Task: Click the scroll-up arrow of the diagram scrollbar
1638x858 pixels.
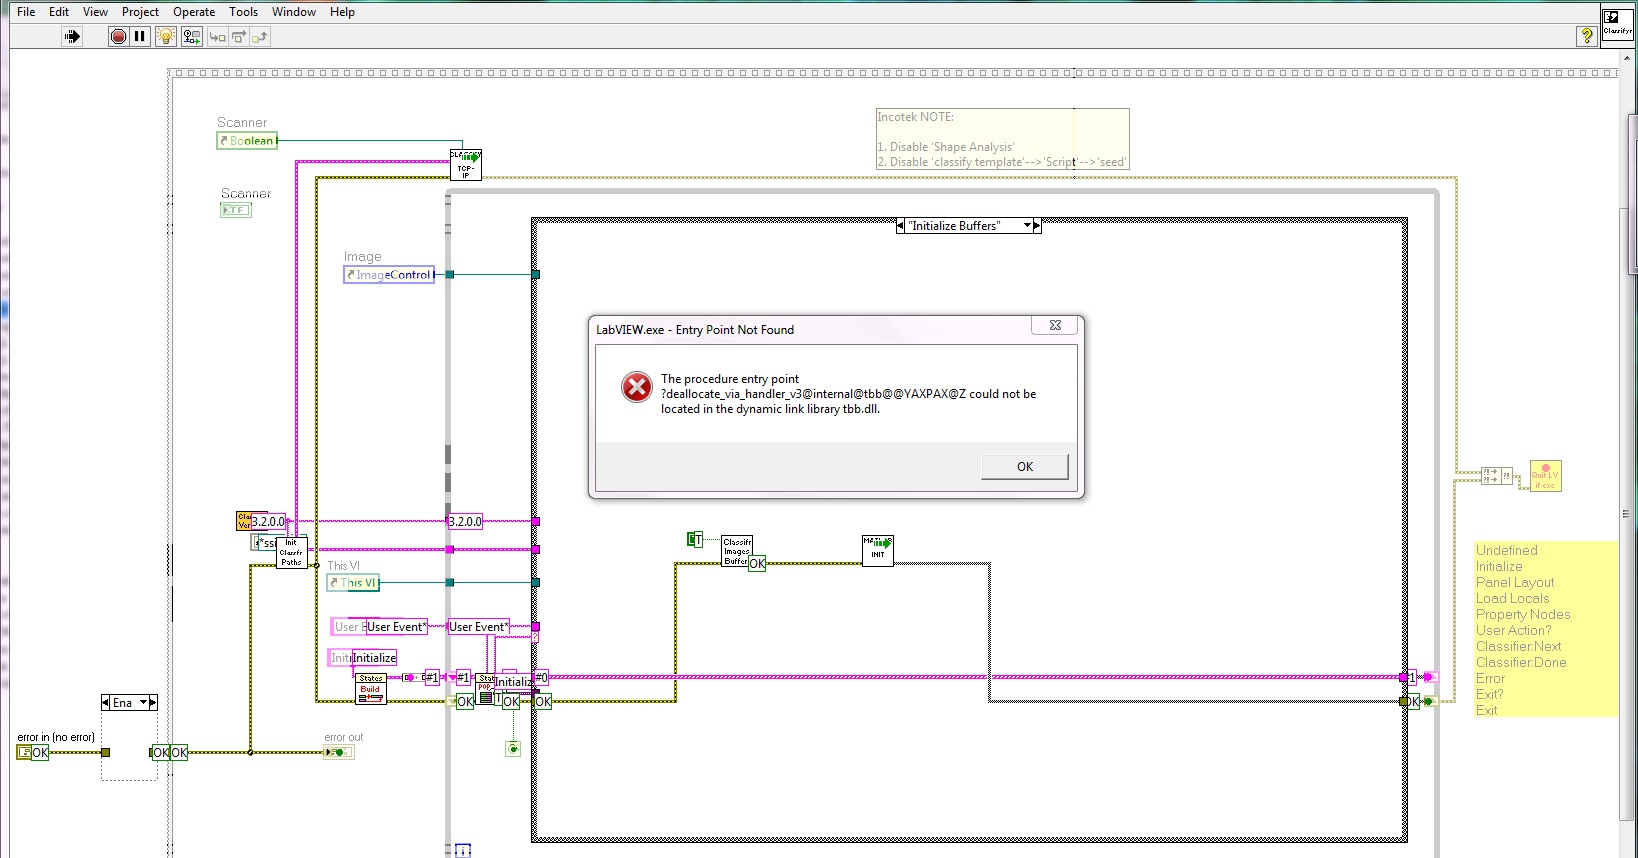Action: click(x=1626, y=59)
